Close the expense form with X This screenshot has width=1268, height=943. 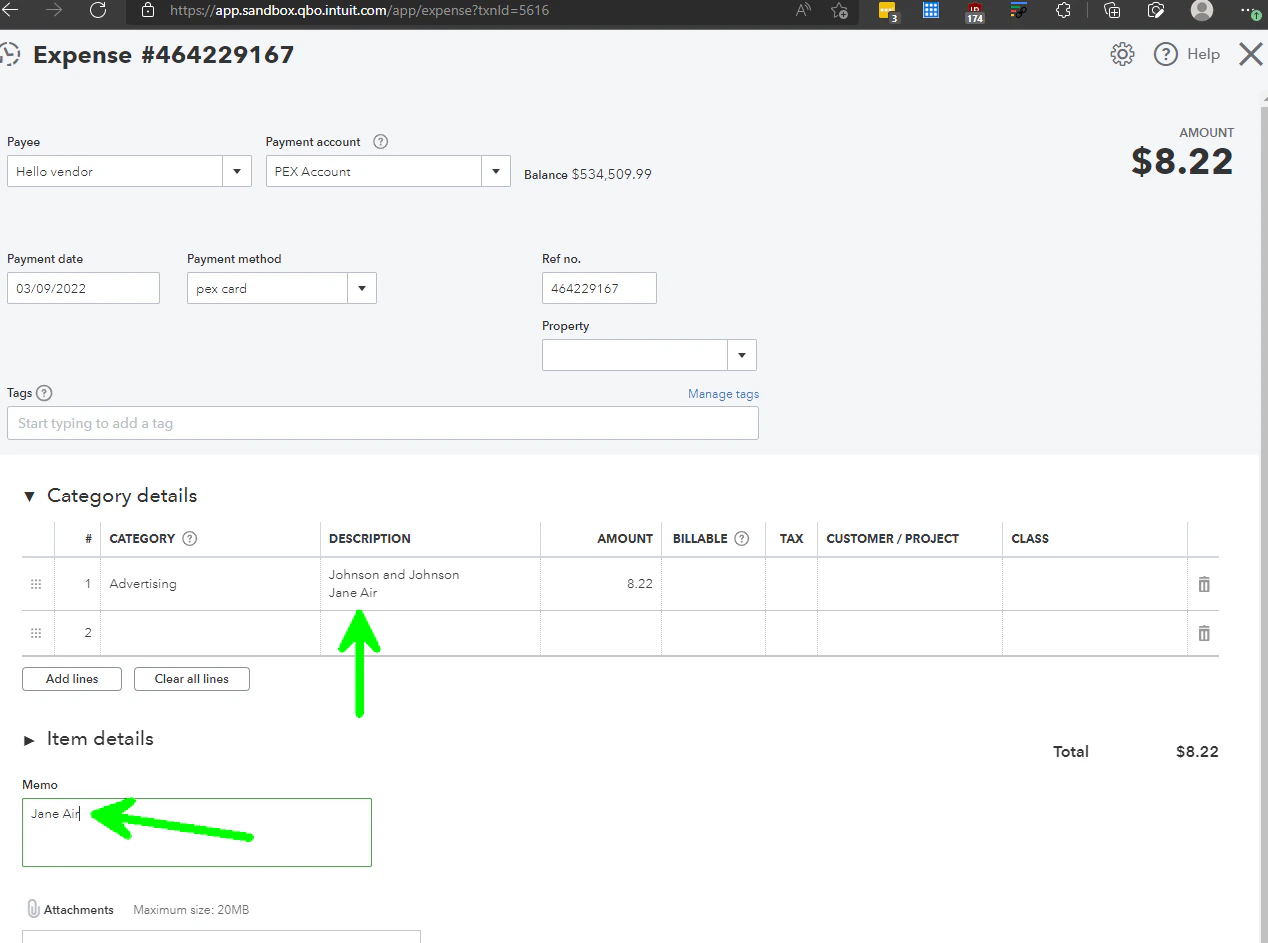click(1251, 54)
